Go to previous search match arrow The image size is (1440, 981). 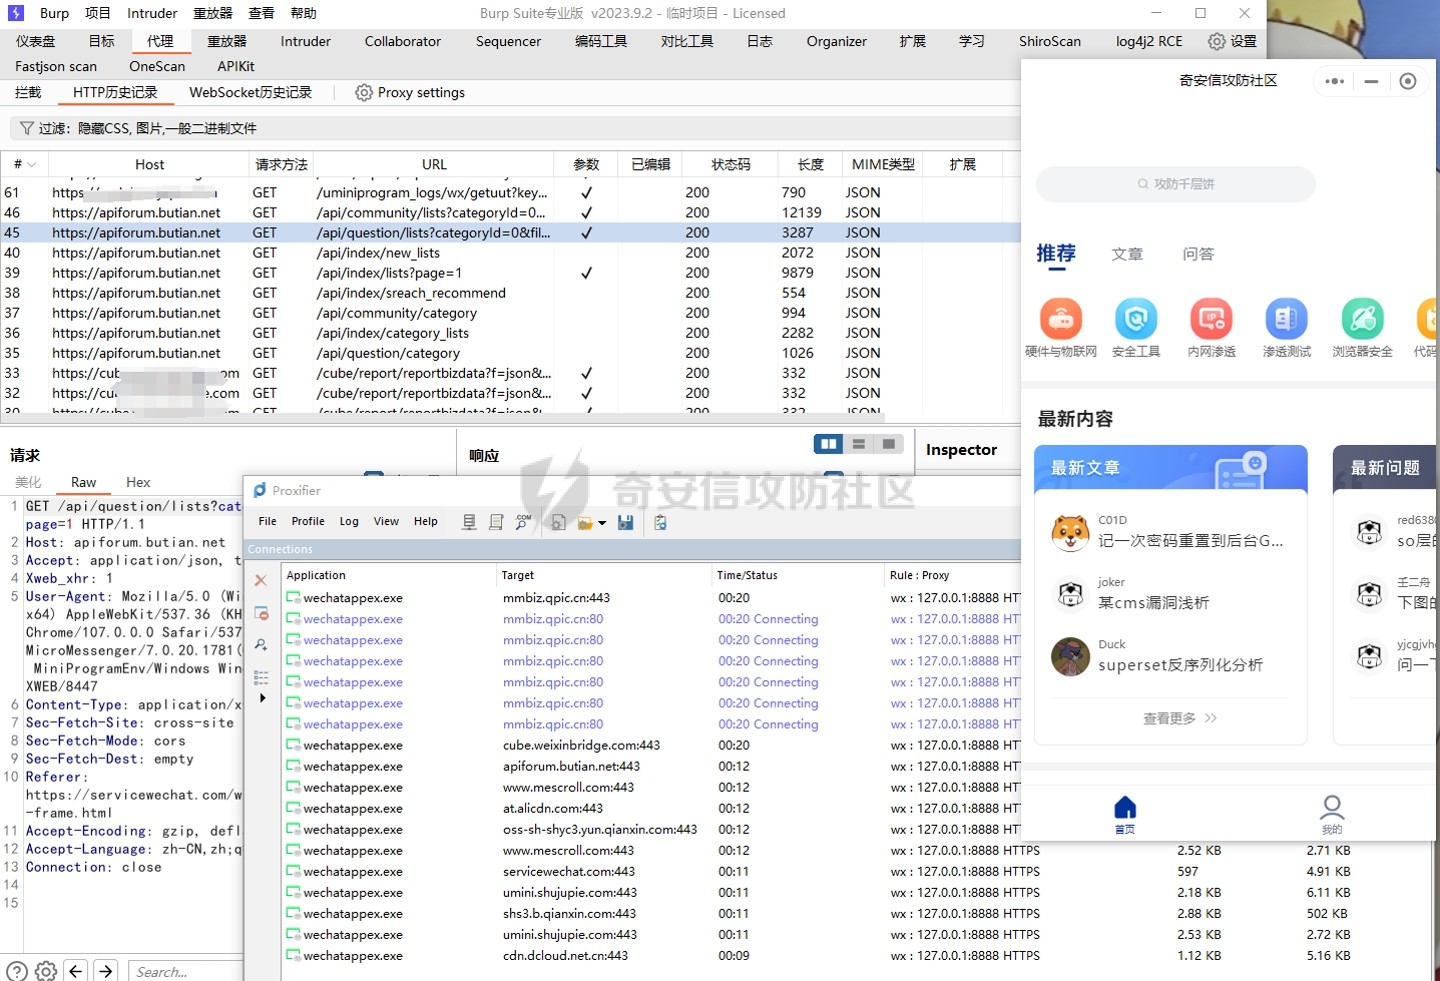pos(76,971)
